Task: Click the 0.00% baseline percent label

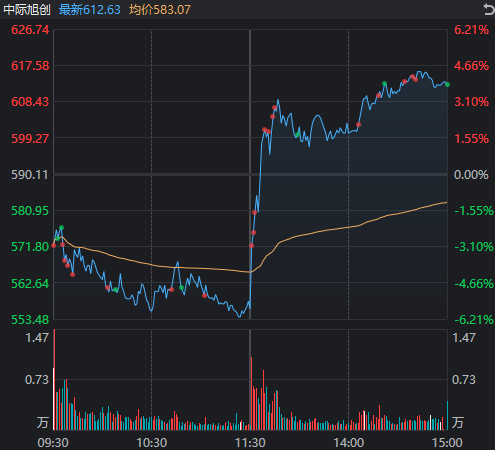Action: click(x=471, y=175)
